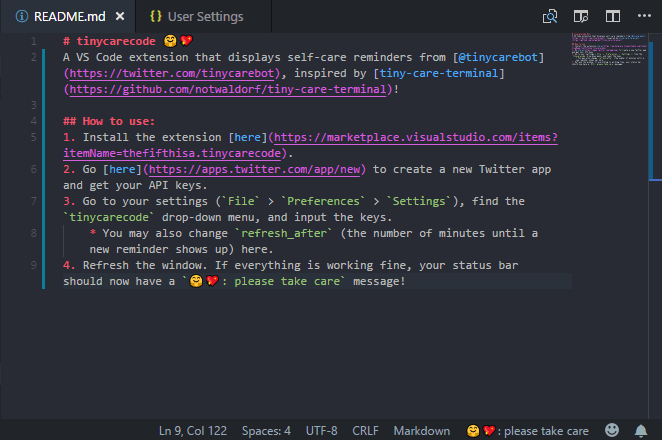662x440 pixels.
Task: Click 'Refresh the window' text on line 9
Action: coord(143,265)
